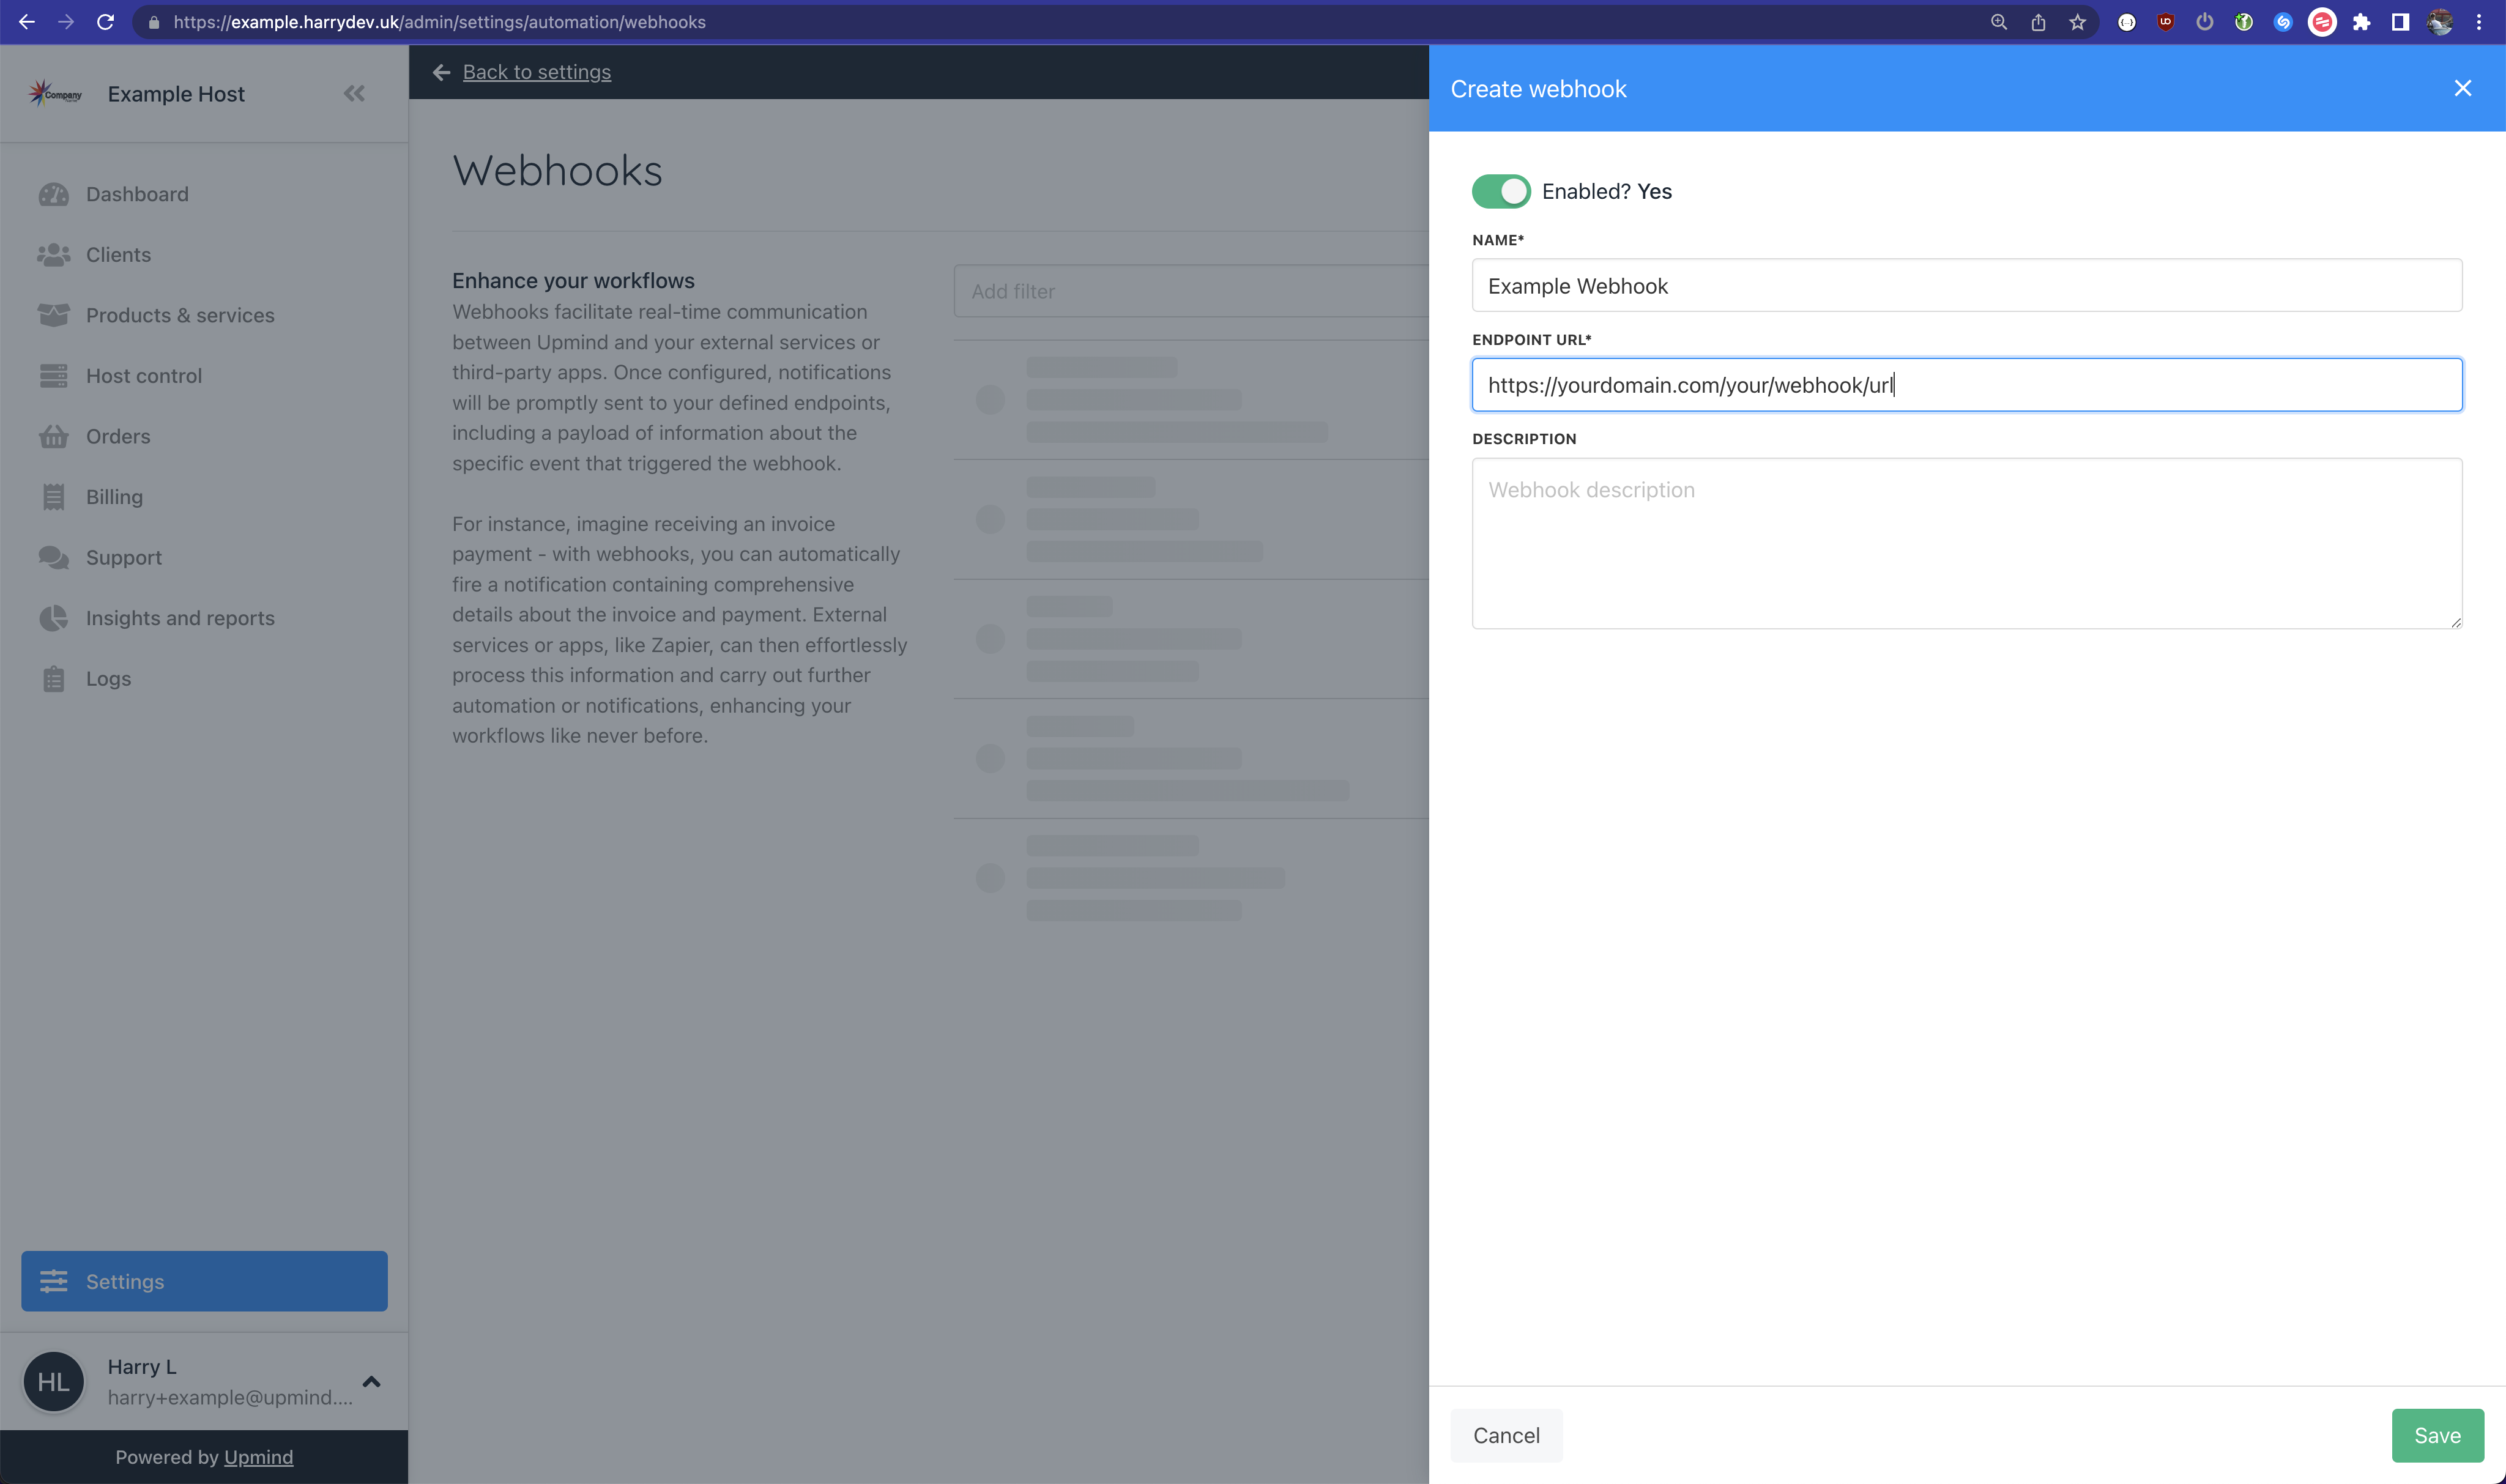
Task: Follow the Back to settings link
Action: pyautogui.click(x=536, y=72)
